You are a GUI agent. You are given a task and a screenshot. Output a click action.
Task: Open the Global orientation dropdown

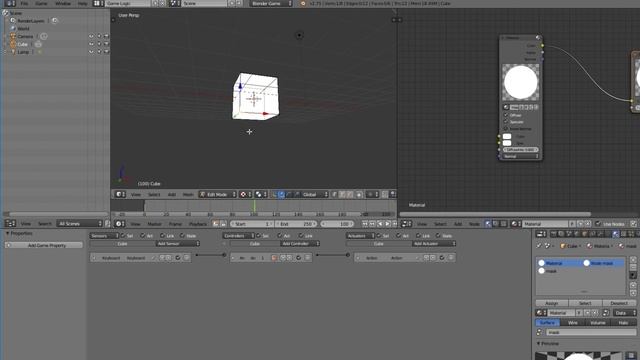point(313,194)
